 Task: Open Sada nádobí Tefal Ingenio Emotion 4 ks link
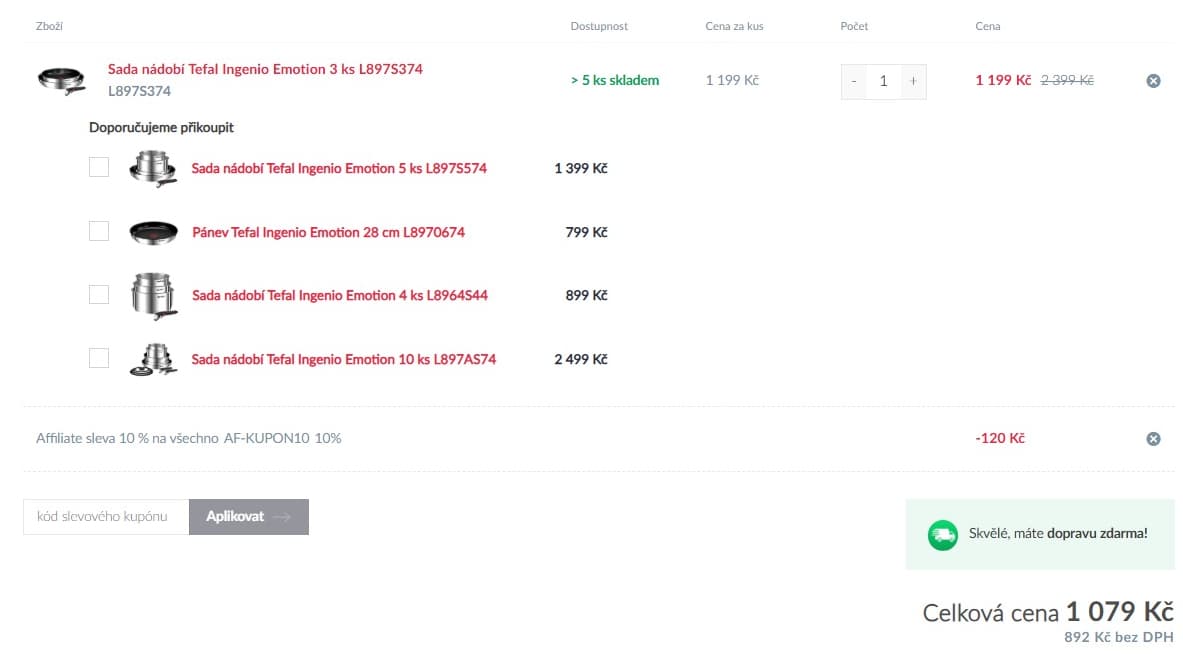point(340,296)
